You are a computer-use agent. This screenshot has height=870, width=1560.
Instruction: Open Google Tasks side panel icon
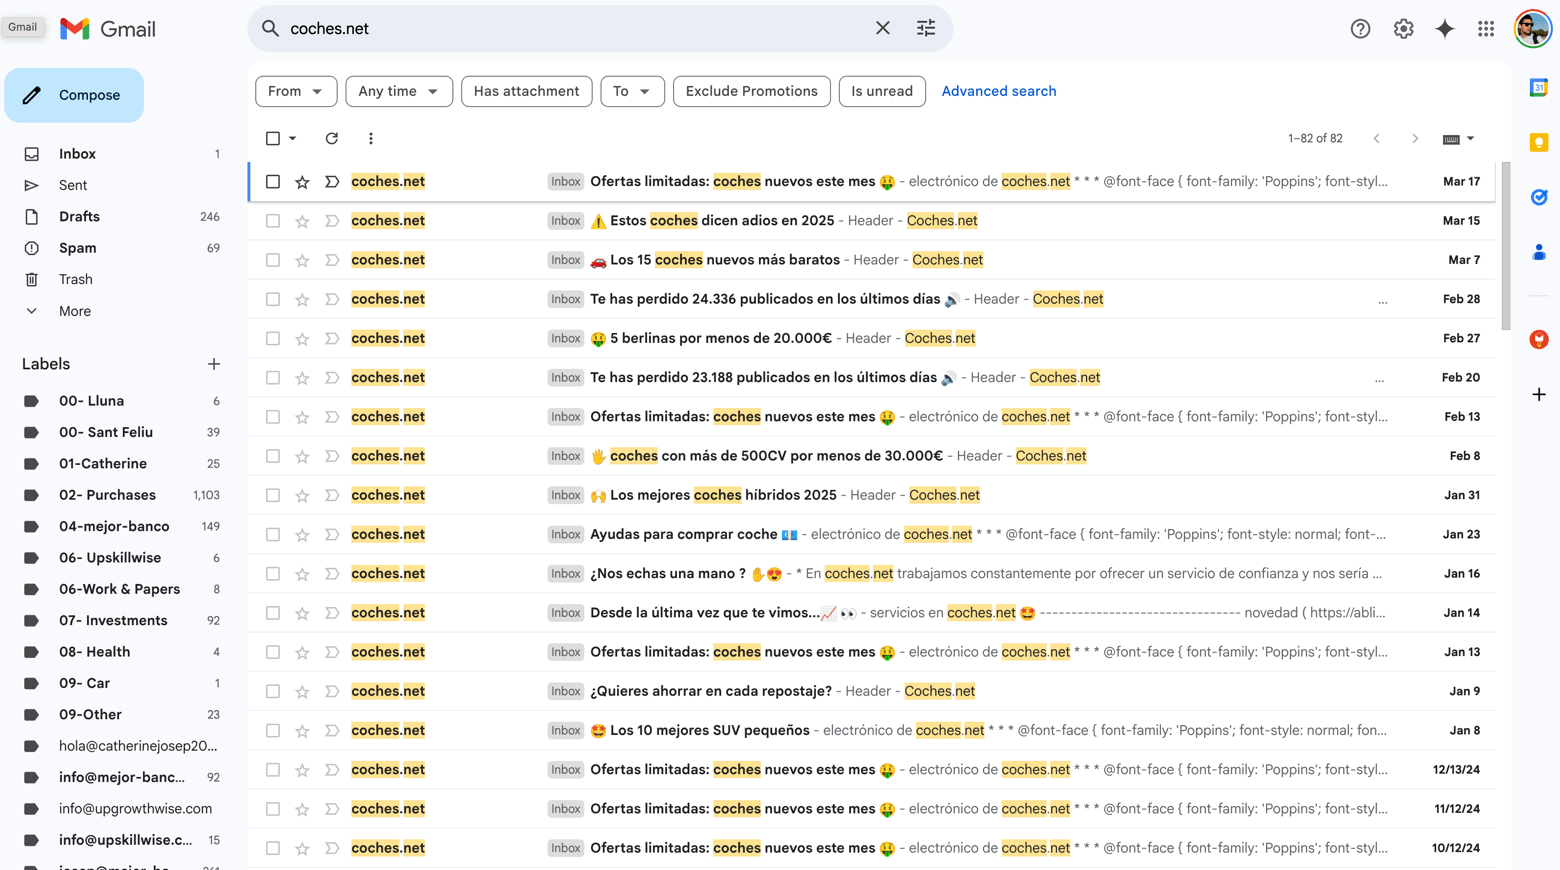tap(1539, 197)
